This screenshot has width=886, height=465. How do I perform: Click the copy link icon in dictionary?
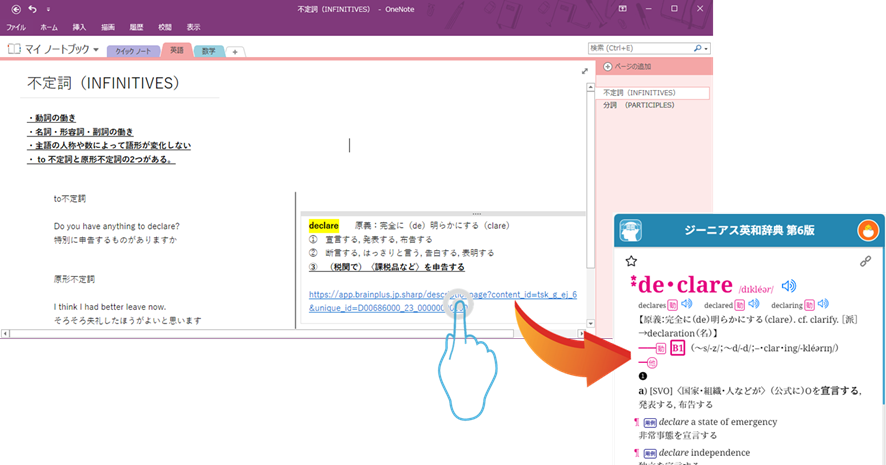865,261
